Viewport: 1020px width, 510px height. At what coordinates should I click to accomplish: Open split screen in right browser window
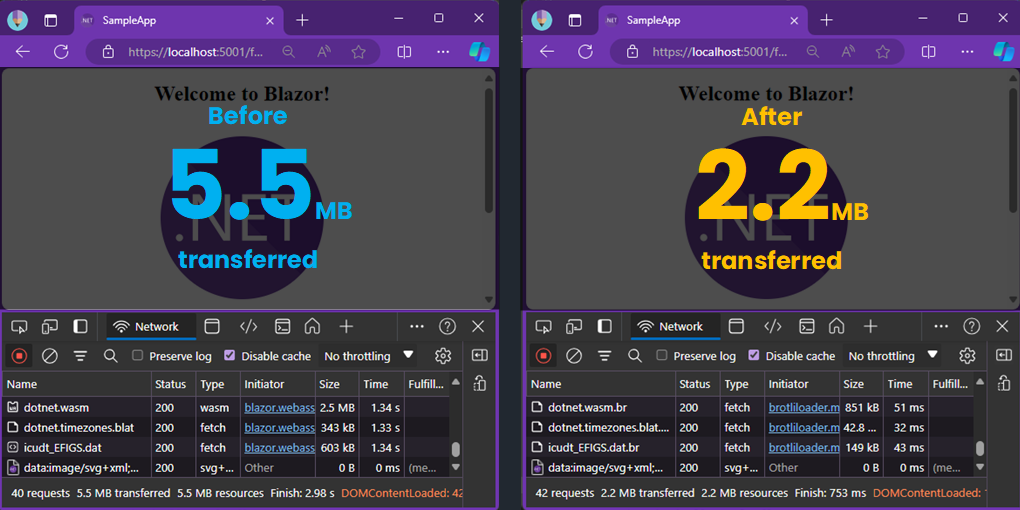tap(929, 52)
